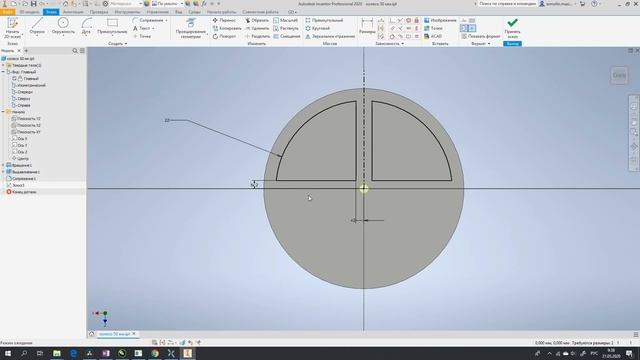Open Windows Start menu
The width and height of the screenshot is (640, 360).
point(8,353)
